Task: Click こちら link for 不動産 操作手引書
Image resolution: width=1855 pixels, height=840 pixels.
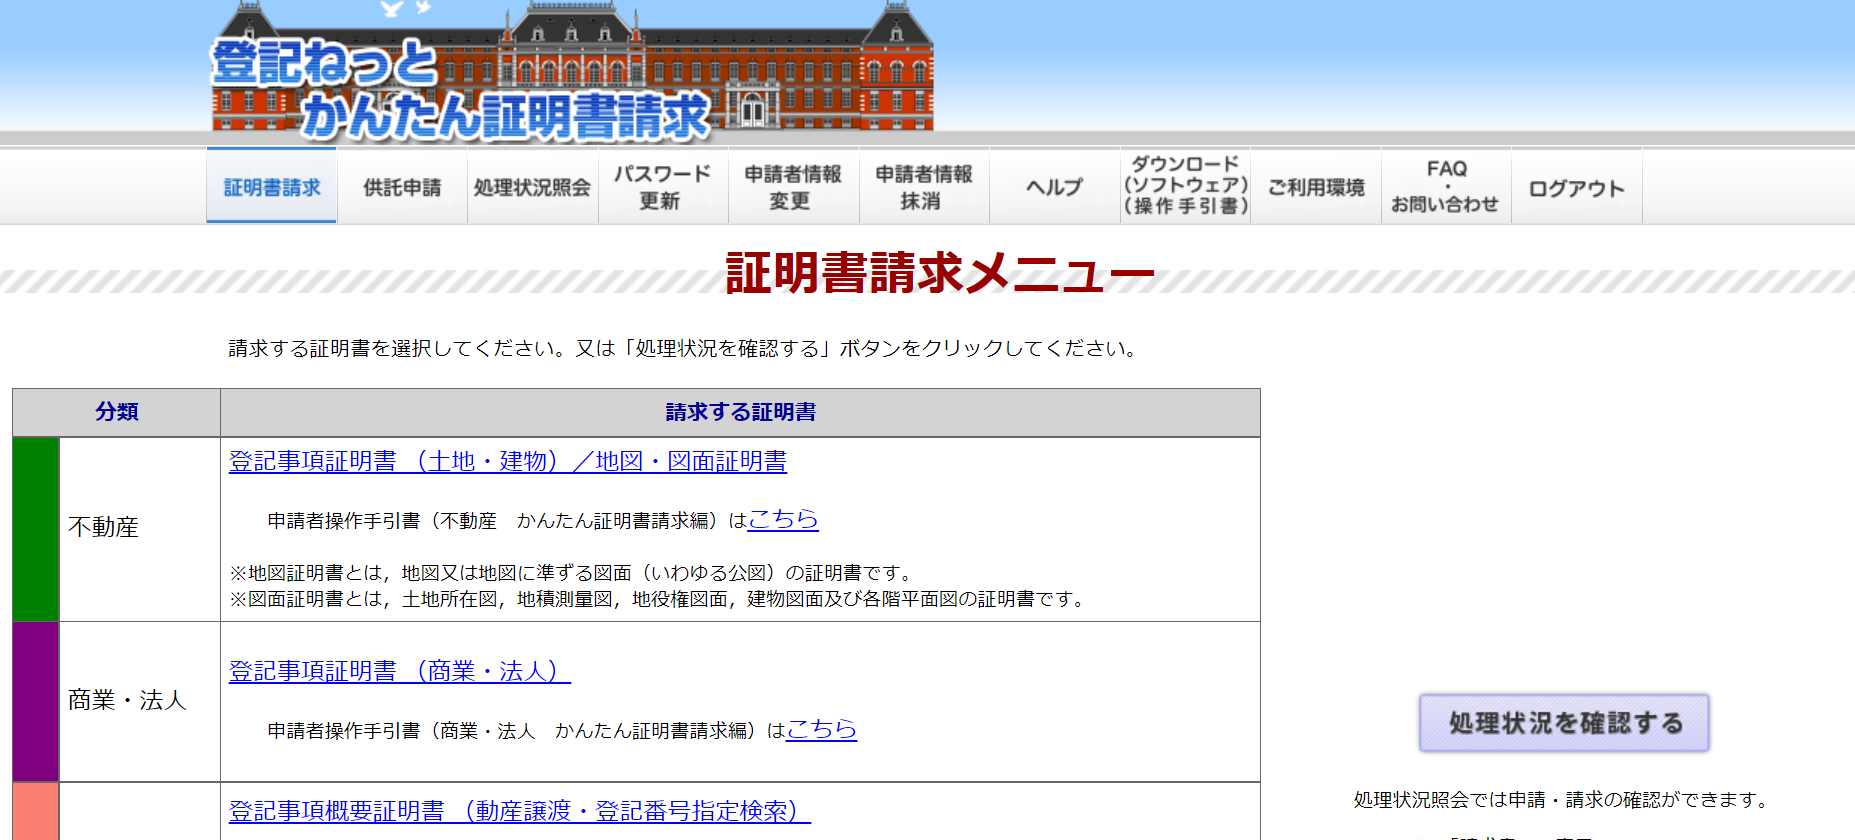Action: click(783, 519)
